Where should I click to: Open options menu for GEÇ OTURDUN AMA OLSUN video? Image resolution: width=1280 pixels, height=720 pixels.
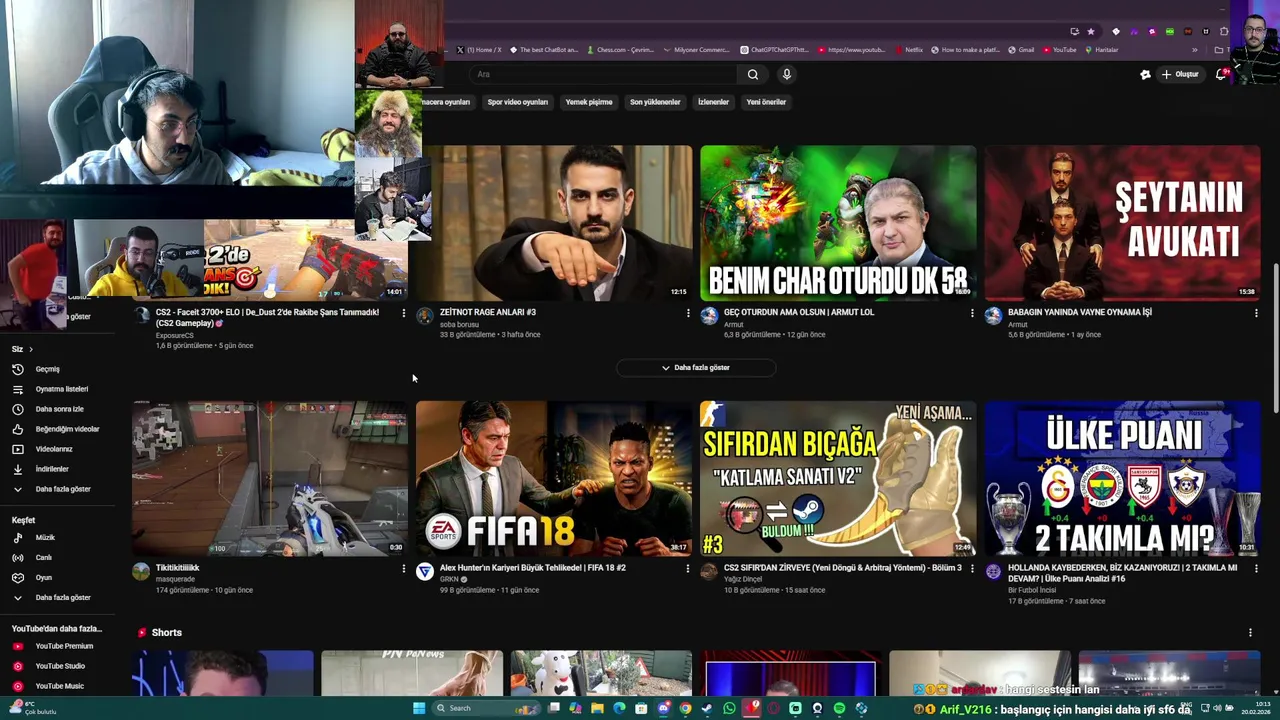(x=972, y=313)
